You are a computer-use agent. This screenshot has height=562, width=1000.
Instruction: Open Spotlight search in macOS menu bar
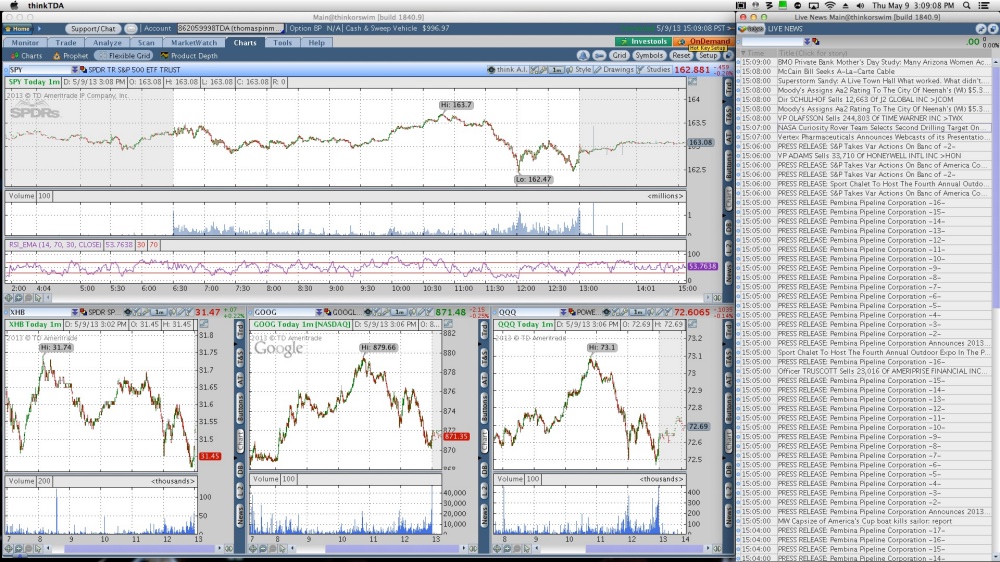(967, 5)
